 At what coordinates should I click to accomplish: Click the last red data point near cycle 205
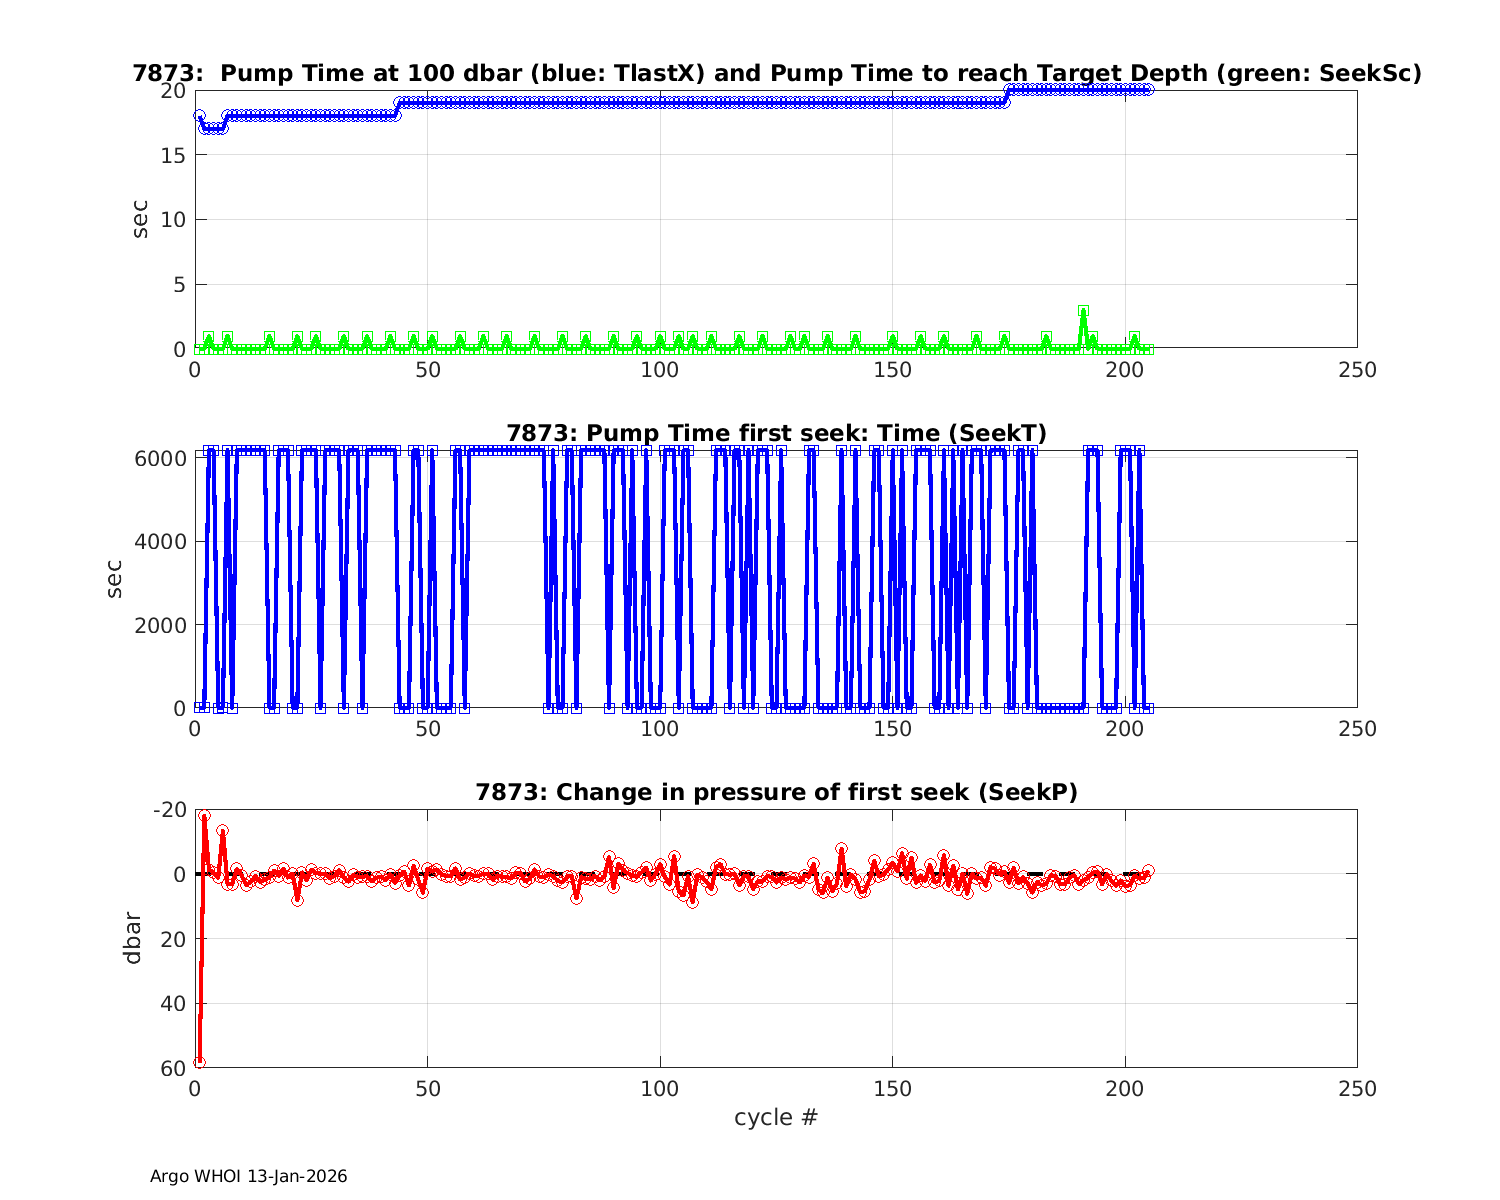(x=1148, y=871)
